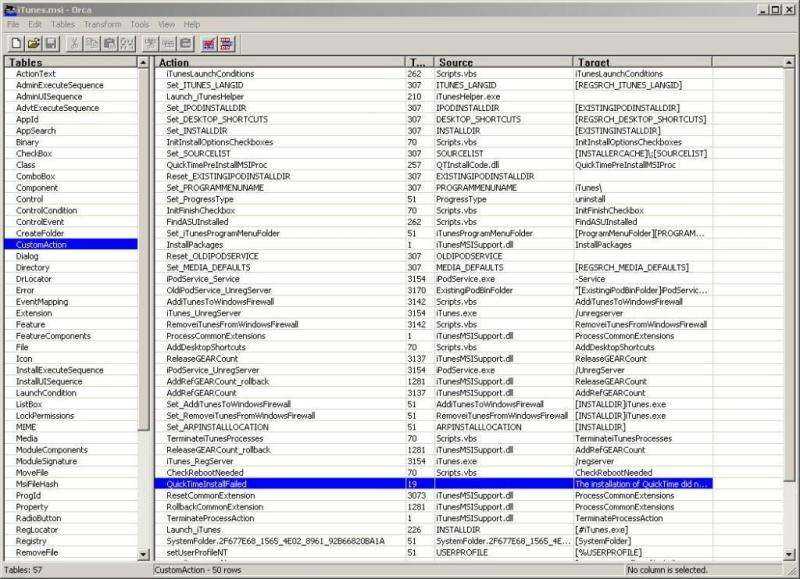The image size is (800, 579).
Task: Click the Open file folder icon
Action: [x=34, y=44]
